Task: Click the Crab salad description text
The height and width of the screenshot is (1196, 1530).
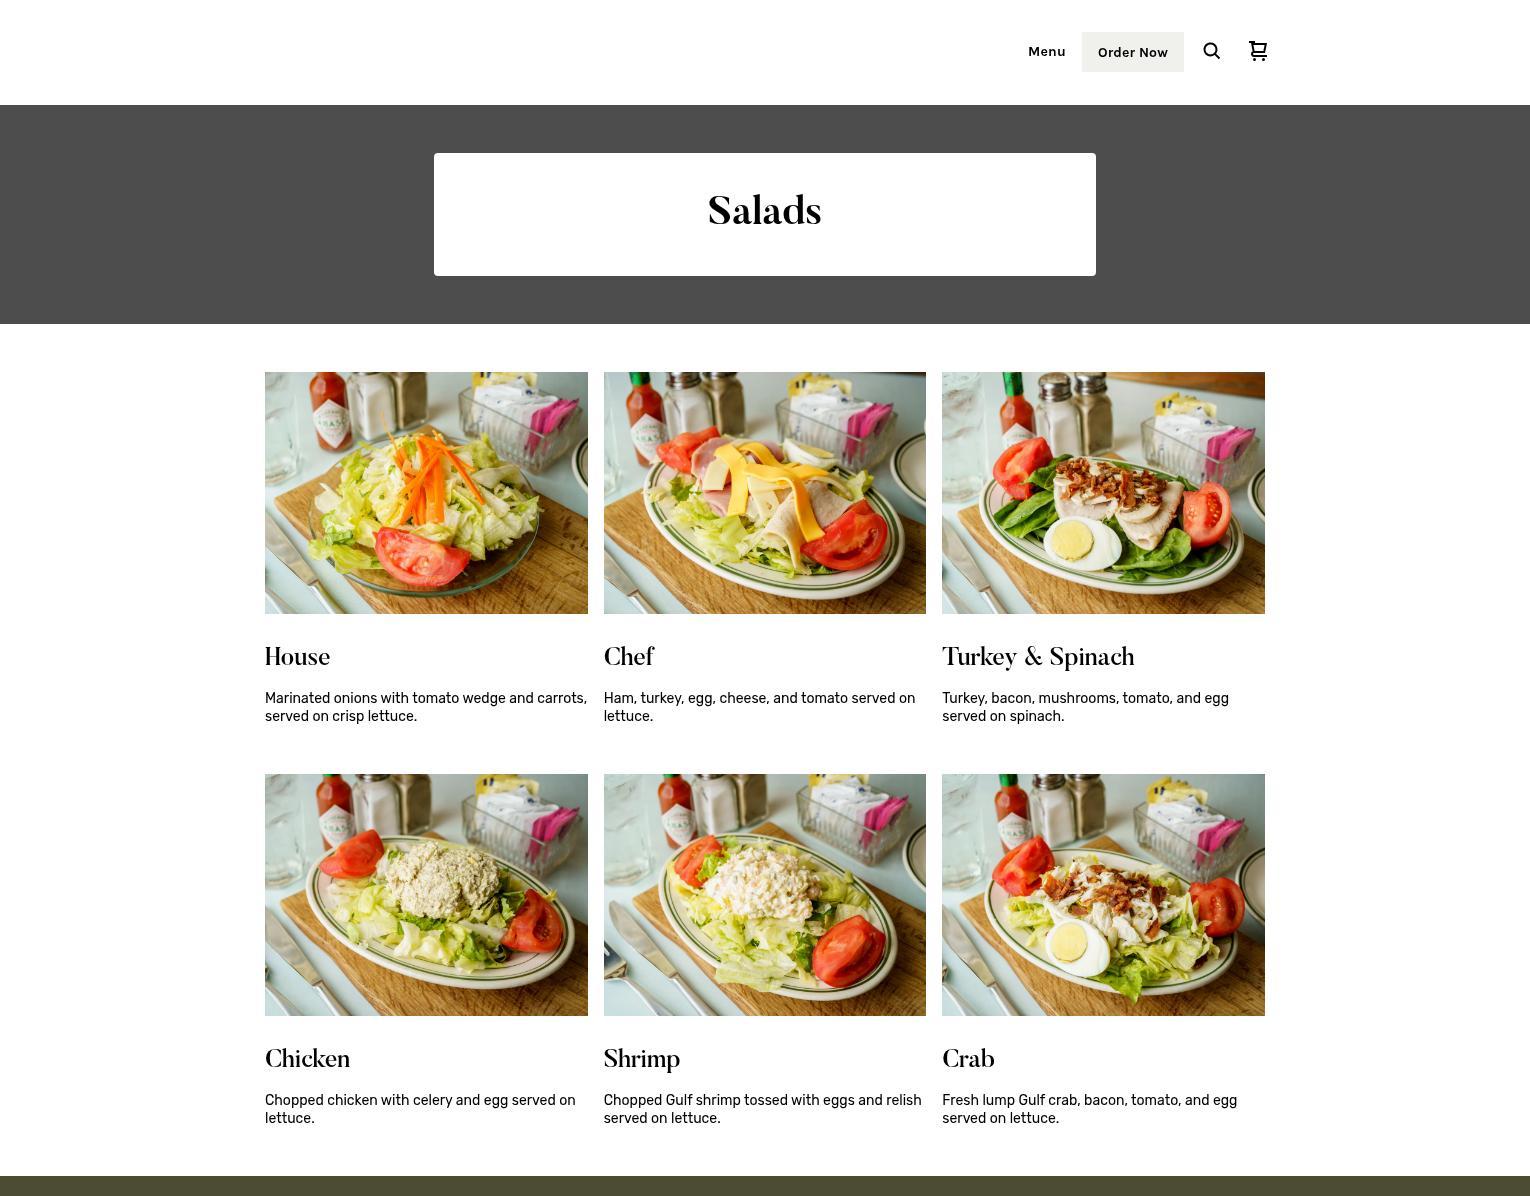Action: point(1090,1109)
